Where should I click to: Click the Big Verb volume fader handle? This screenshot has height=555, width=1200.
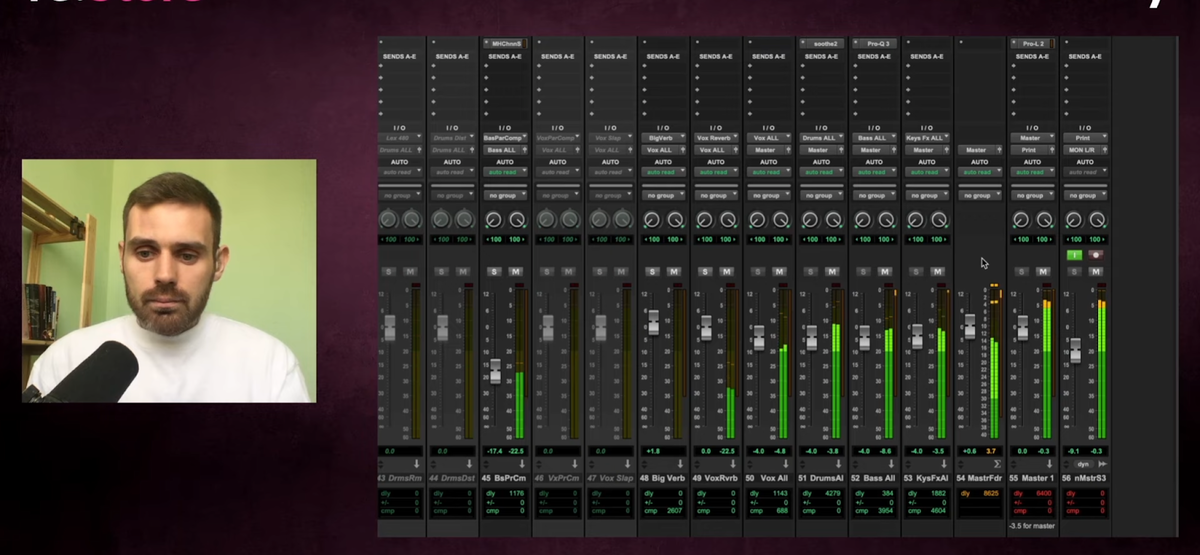[652, 322]
